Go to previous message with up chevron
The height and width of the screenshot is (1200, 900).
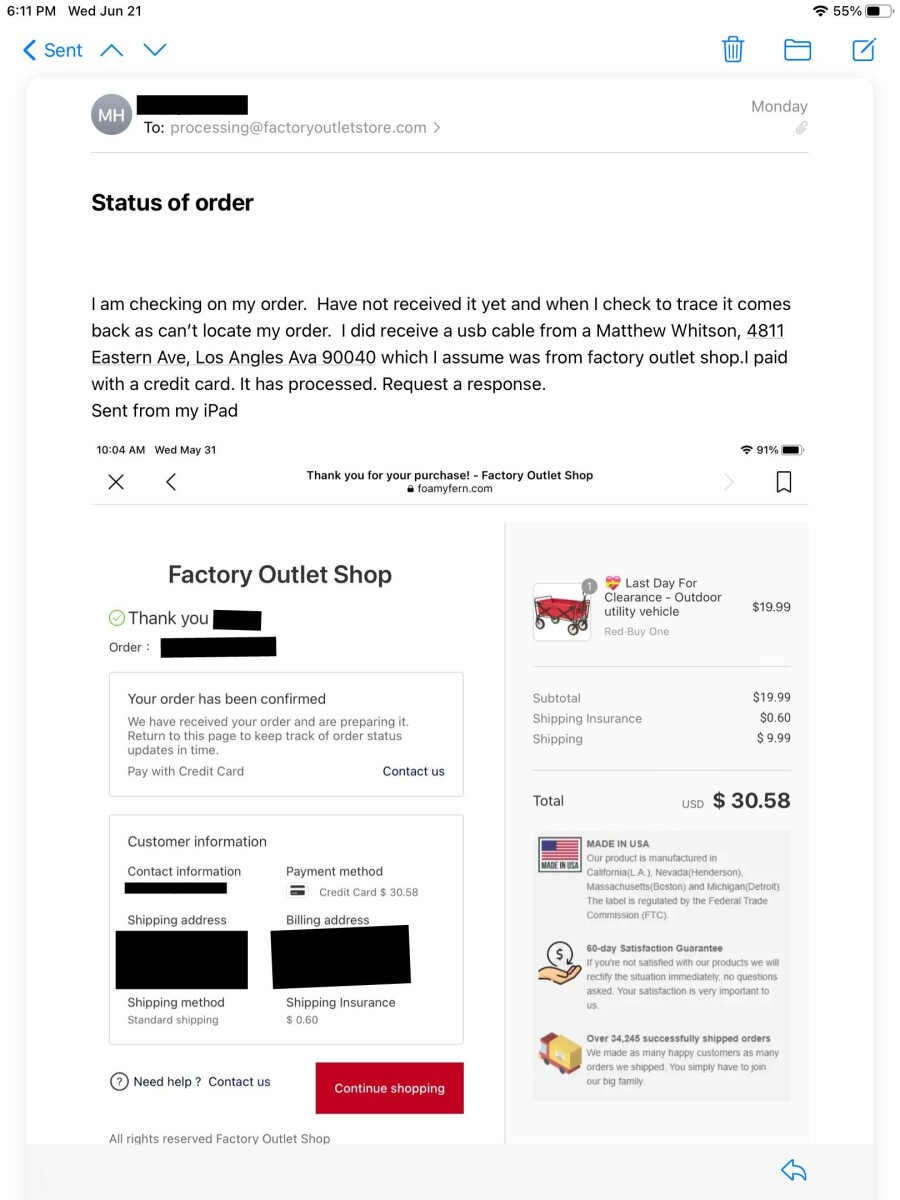[x=112, y=50]
